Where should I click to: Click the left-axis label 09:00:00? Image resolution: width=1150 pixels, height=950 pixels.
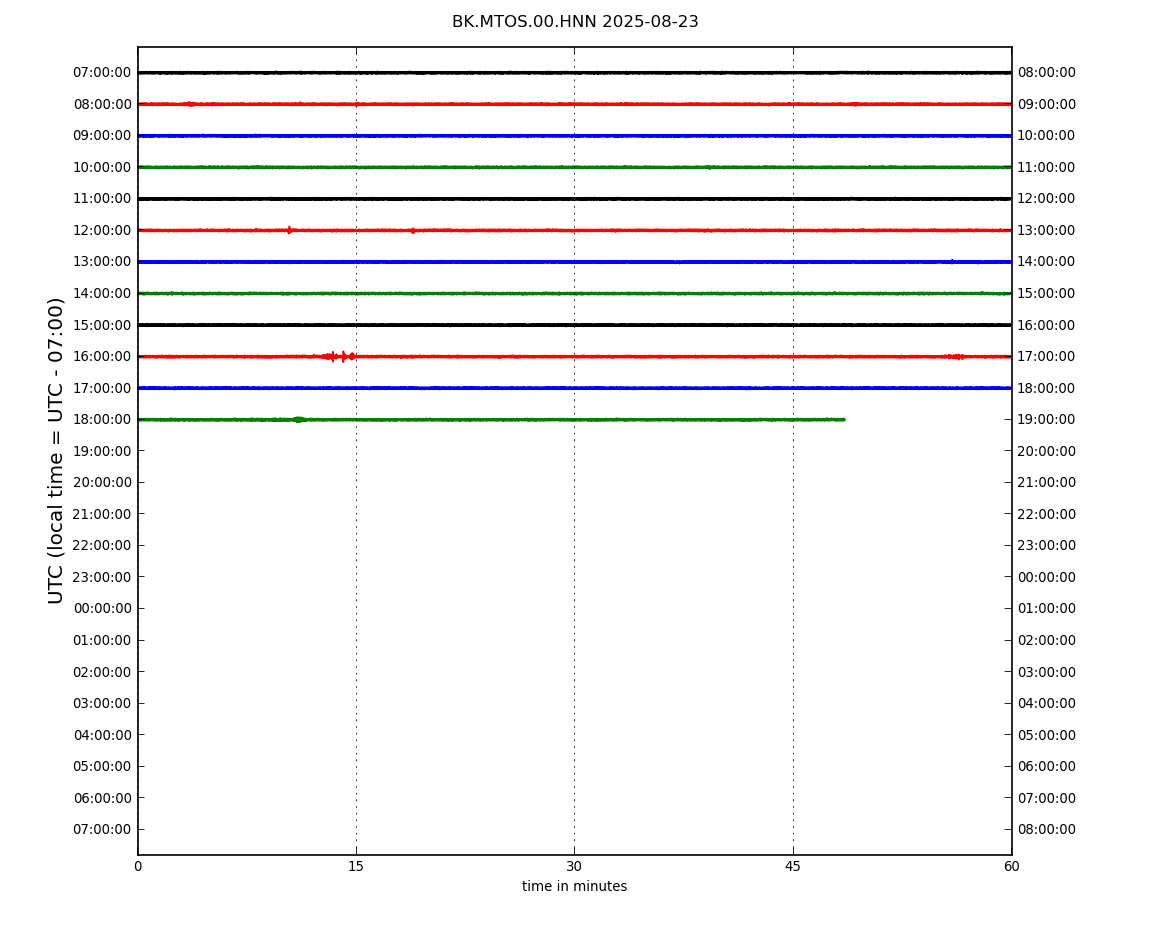(103, 136)
